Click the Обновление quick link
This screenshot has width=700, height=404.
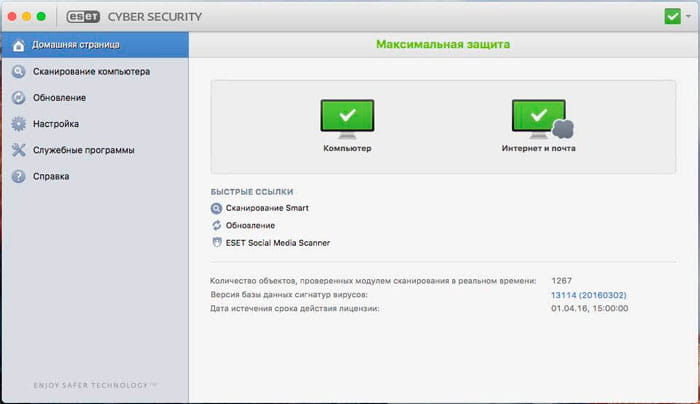pyautogui.click(x=250, y=225)
